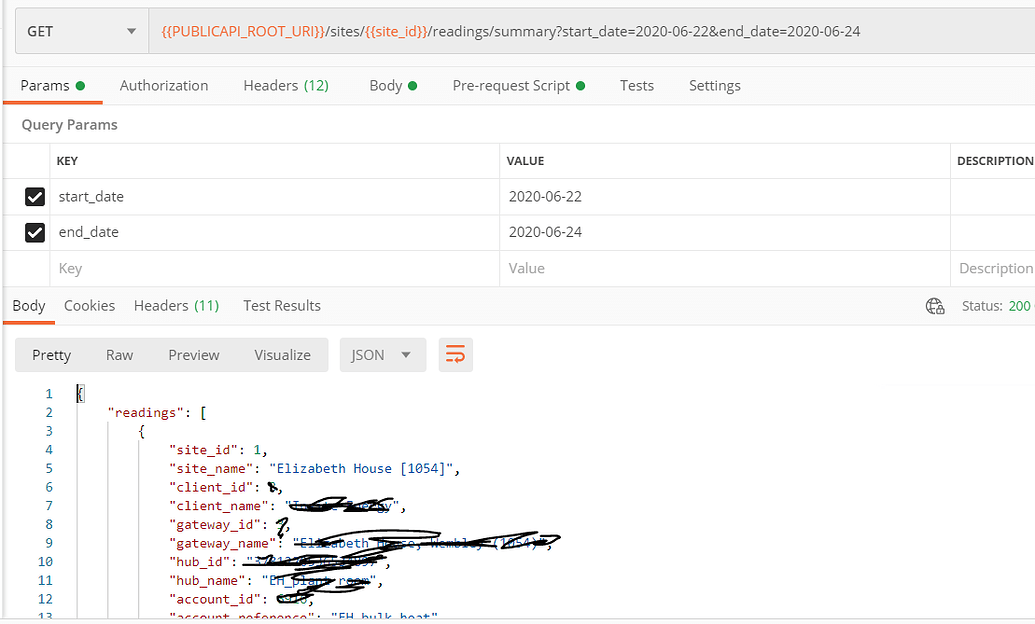The image size is (1035, 624).
Task: Open the Tests tab
Action: click(x=637, y=85)
